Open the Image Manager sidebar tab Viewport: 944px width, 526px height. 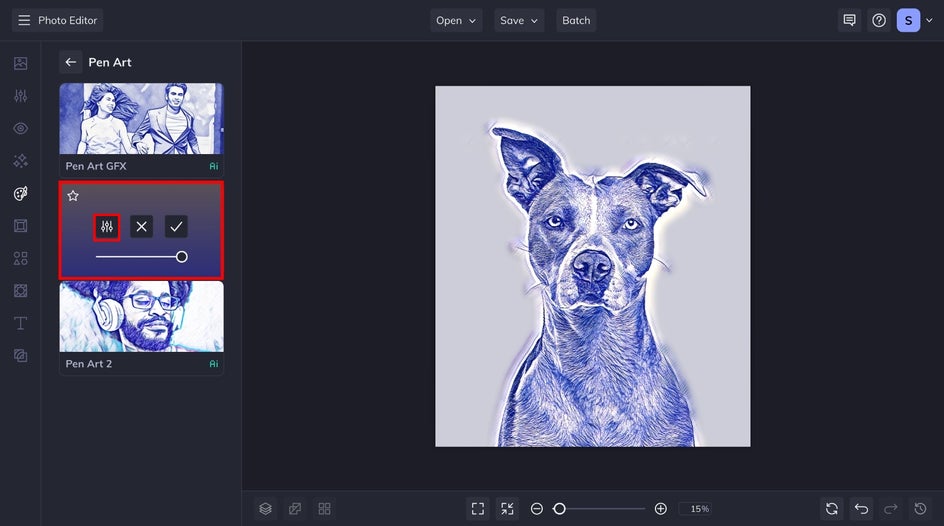pos(20,63)
